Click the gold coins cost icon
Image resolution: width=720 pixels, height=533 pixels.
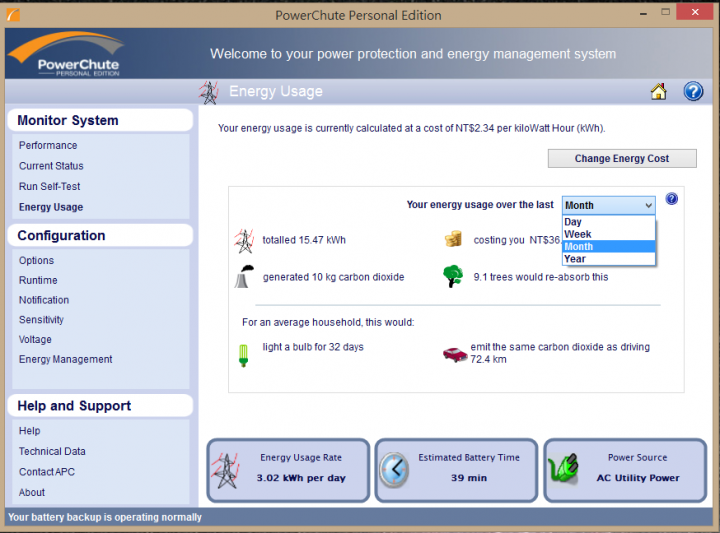coord(453,239)
